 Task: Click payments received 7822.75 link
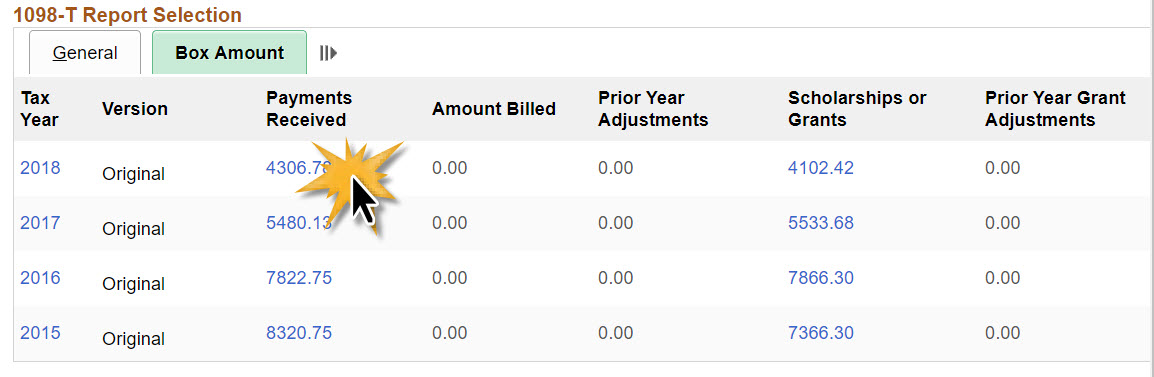click(x=299, y=278)
